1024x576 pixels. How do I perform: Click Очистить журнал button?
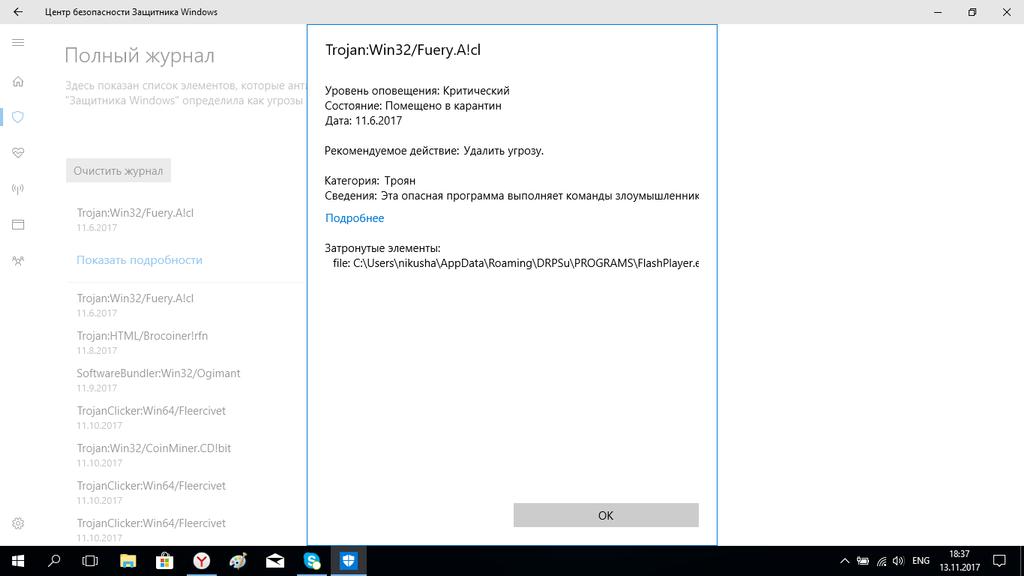click(118, 170)
